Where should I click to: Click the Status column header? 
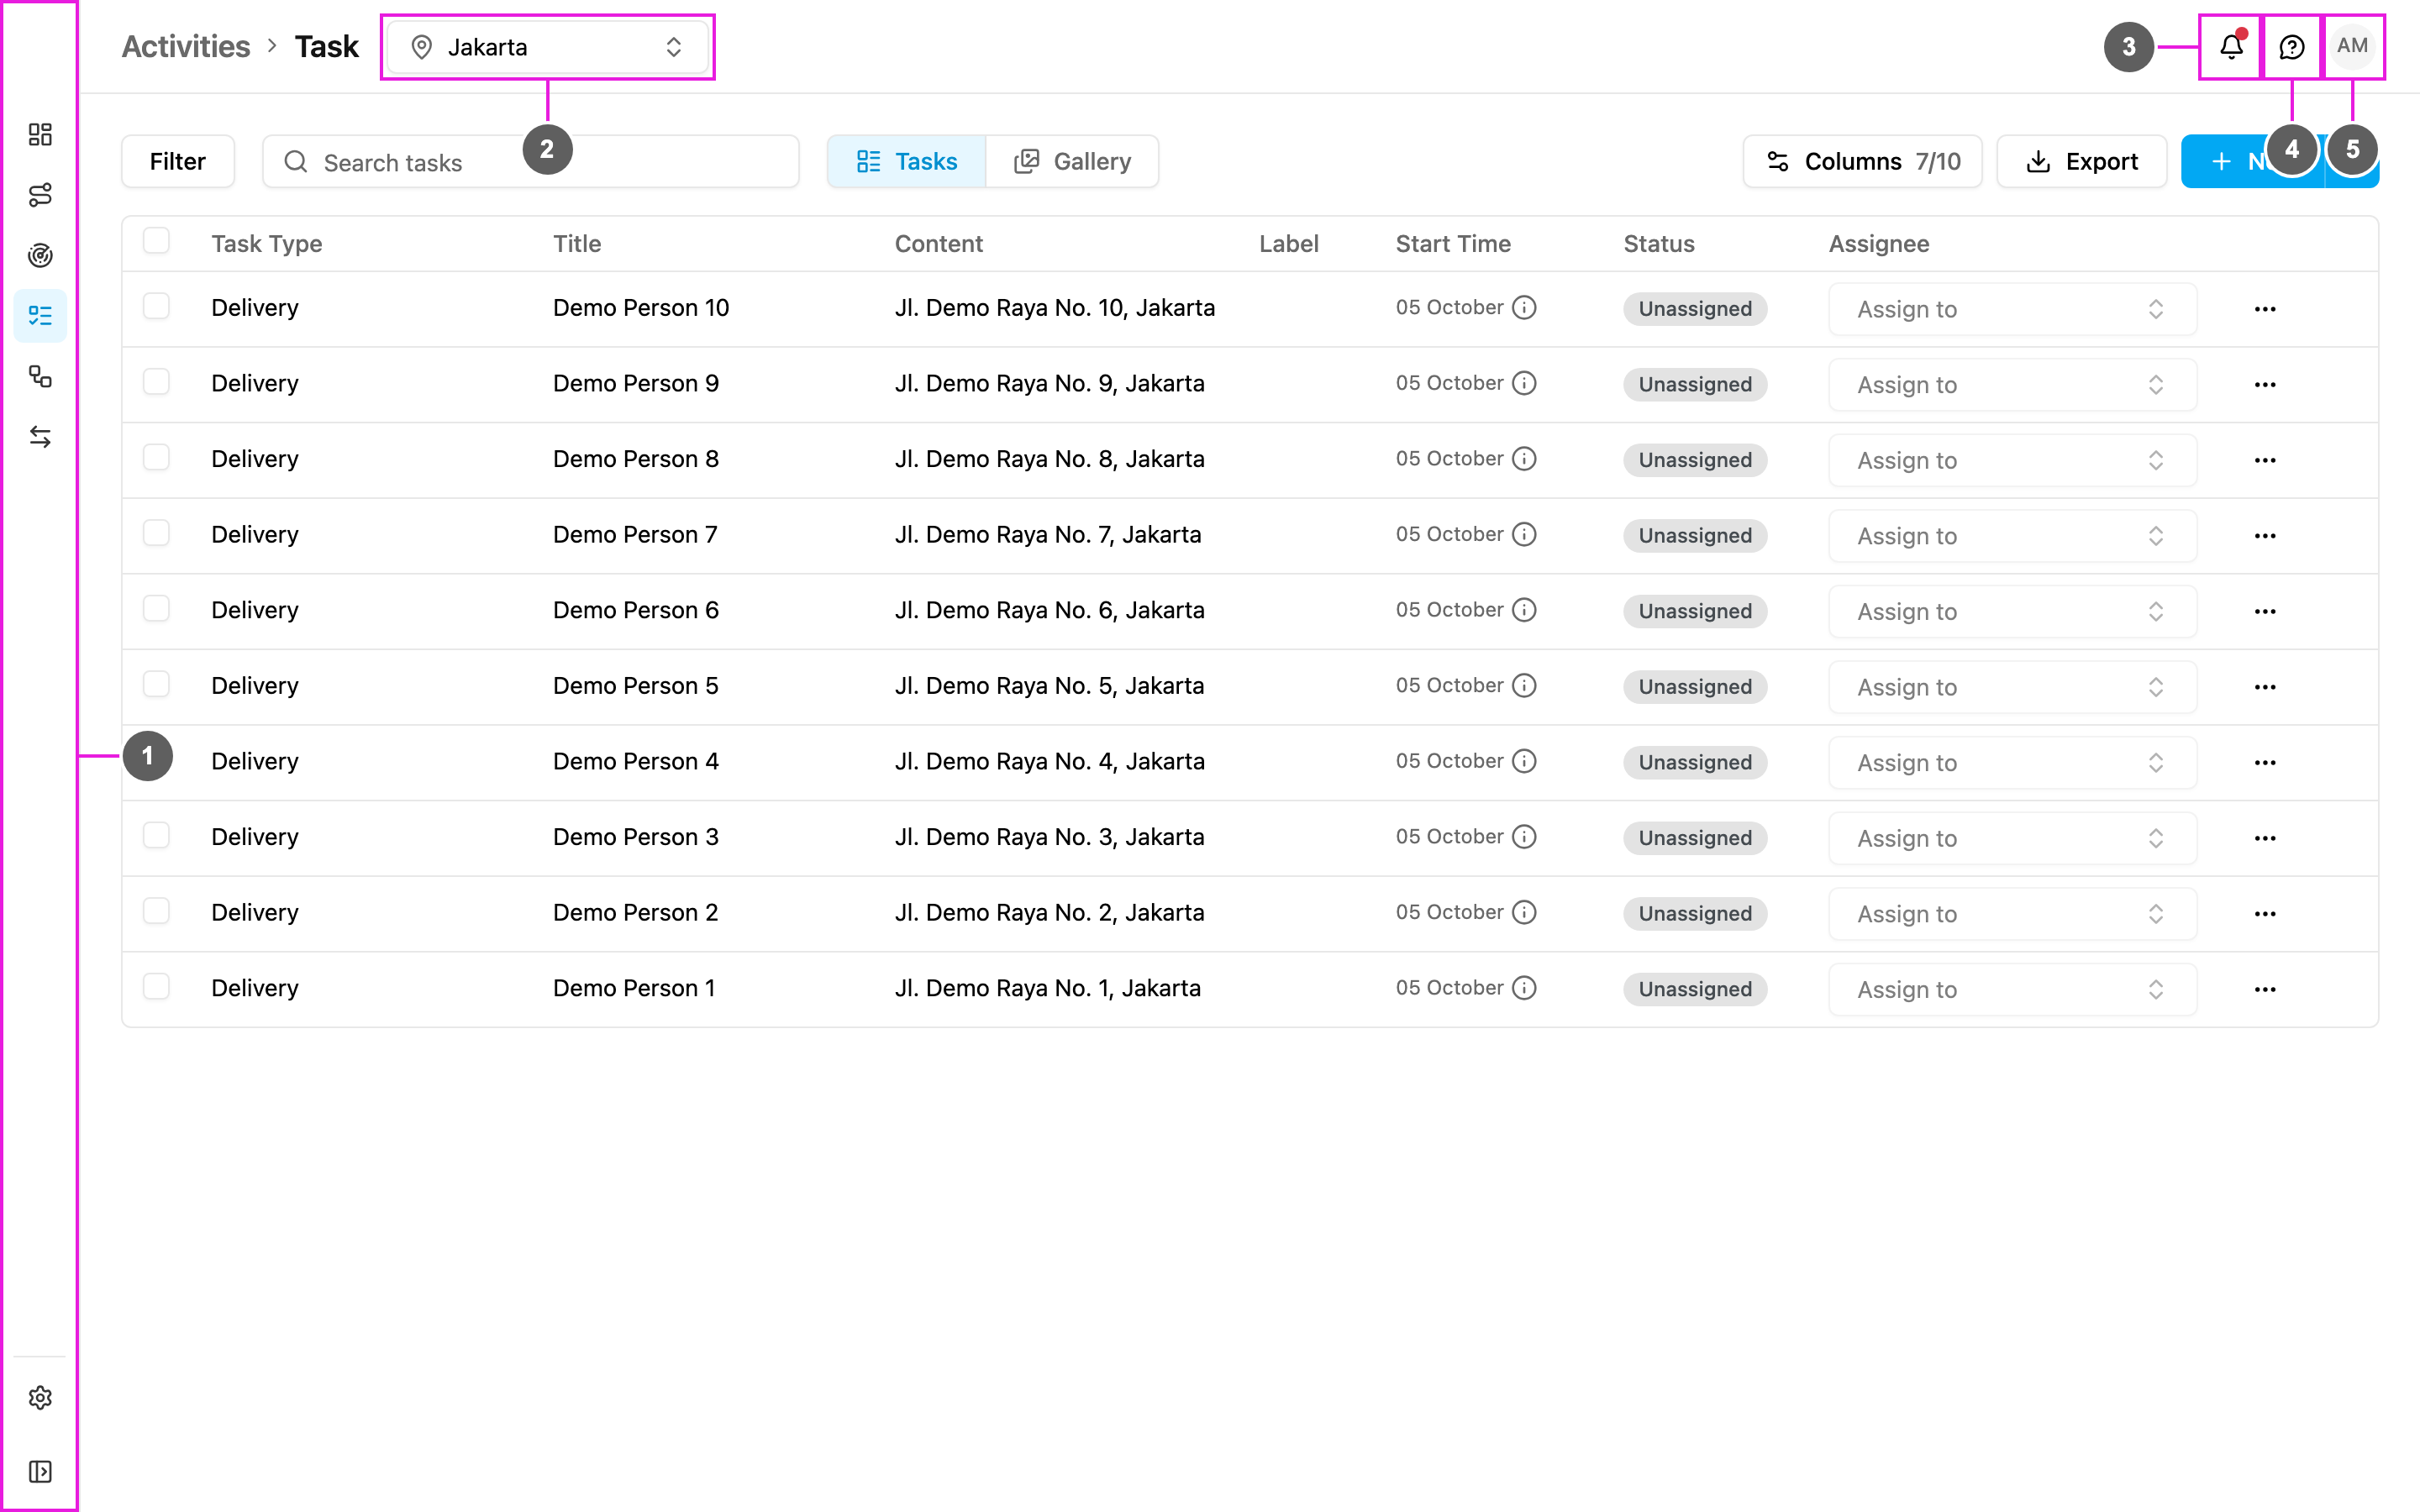pos(1659,244)
